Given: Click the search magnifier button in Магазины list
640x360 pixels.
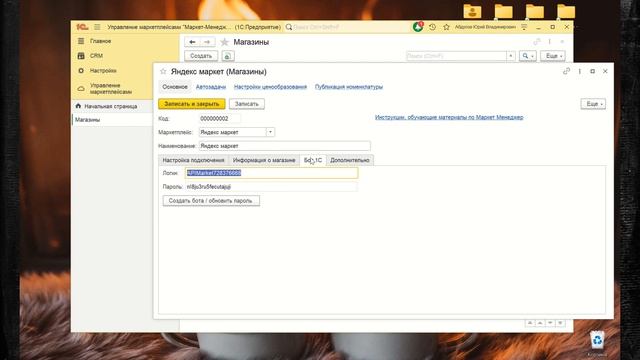Looking at the screenshot, I should pos(527,56).
